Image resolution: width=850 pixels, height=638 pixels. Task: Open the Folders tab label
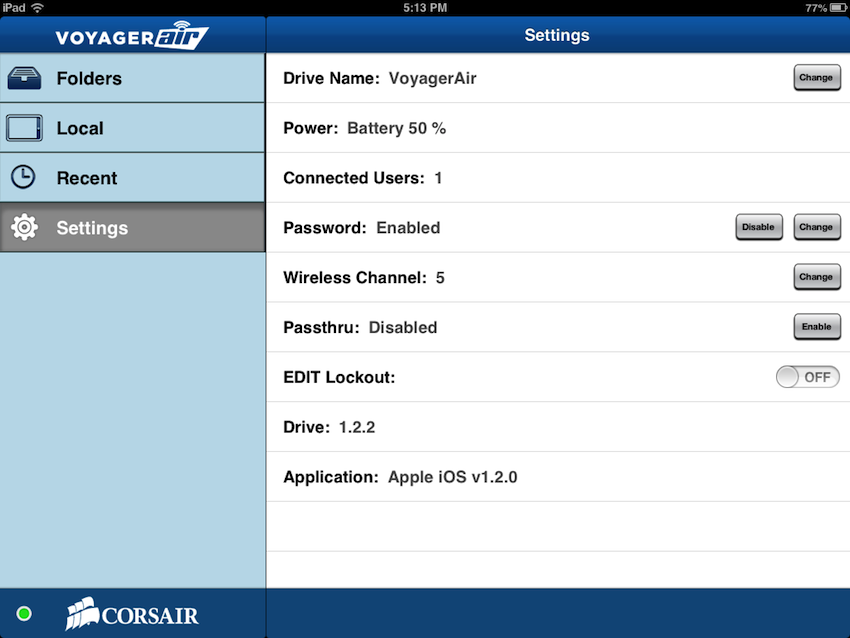89,79
